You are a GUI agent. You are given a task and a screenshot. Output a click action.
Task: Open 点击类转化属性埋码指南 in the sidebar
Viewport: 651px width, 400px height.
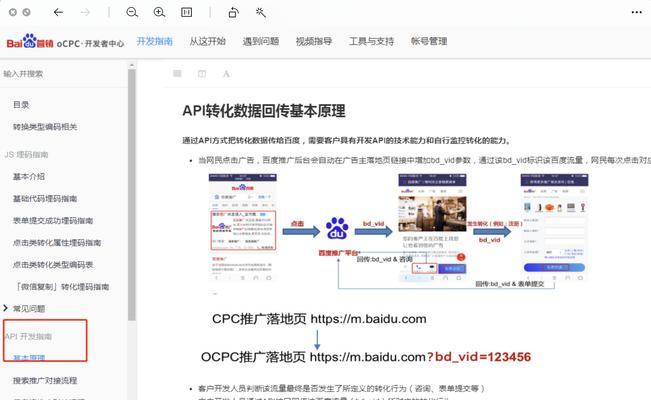pyautogui.click(x=57, y=243)
